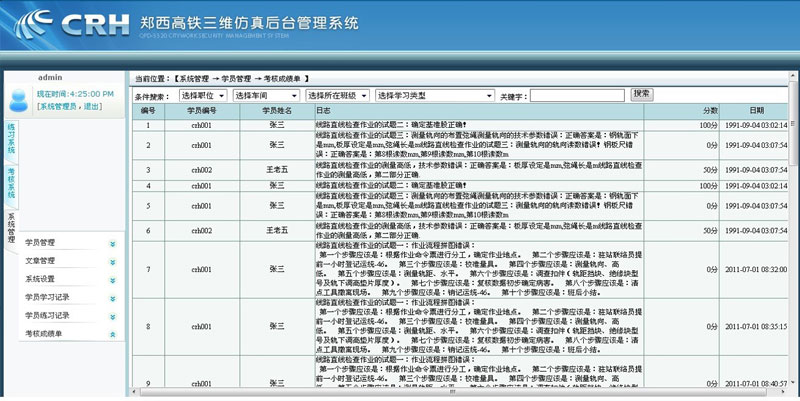Click the 编号 column header
This screenshot has height=401, width=800.
point(148,111)
